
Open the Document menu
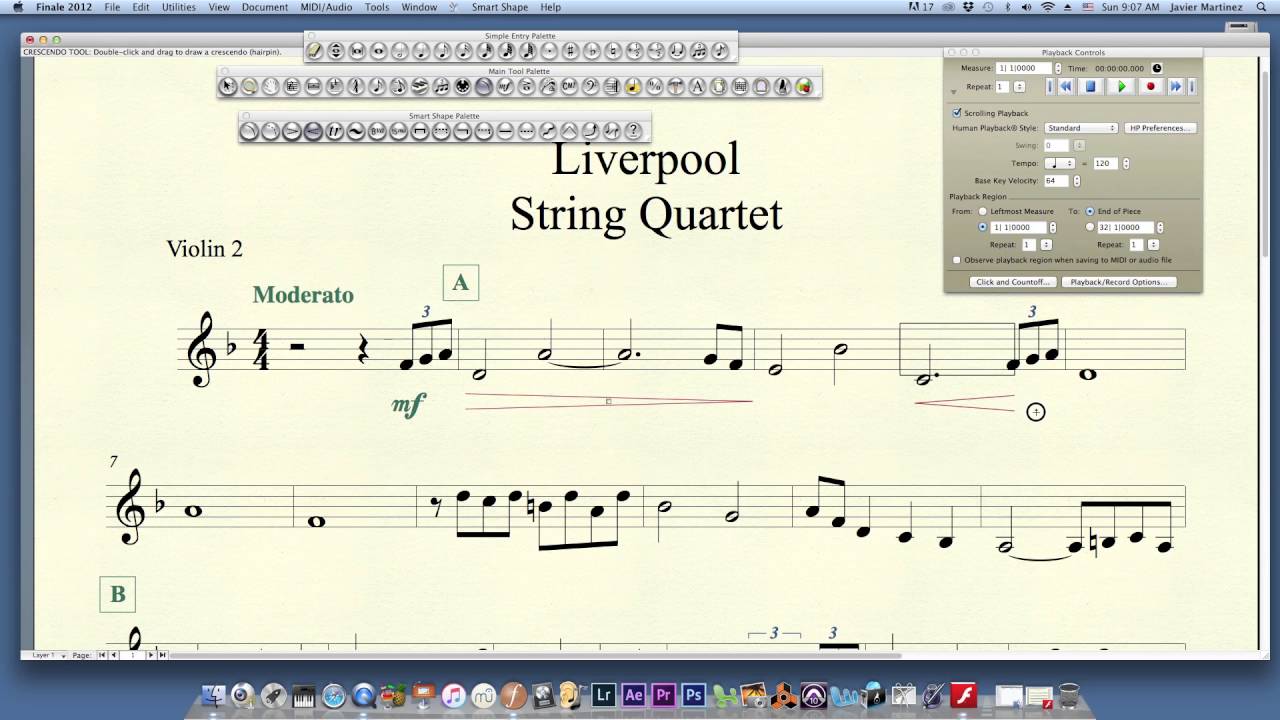click(x=265, y=7)
